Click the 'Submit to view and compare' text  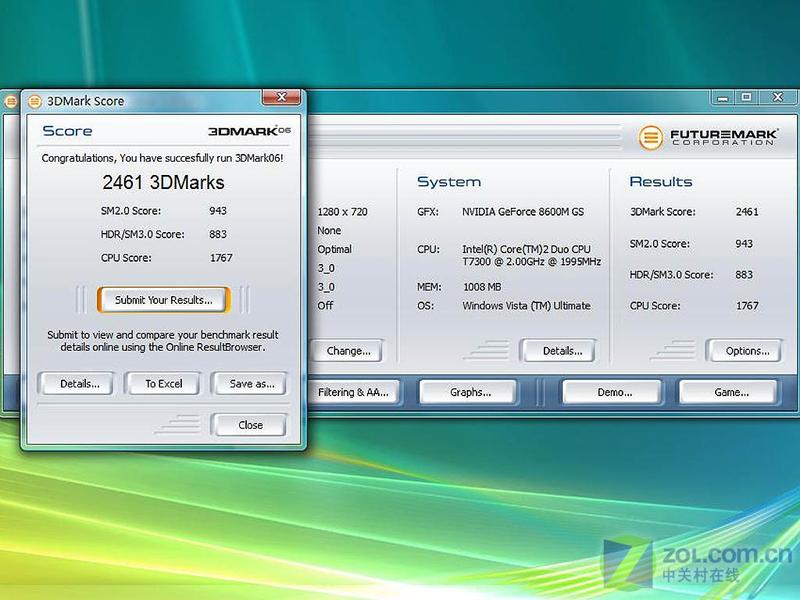pyautogui.click(x=163, y=341)
